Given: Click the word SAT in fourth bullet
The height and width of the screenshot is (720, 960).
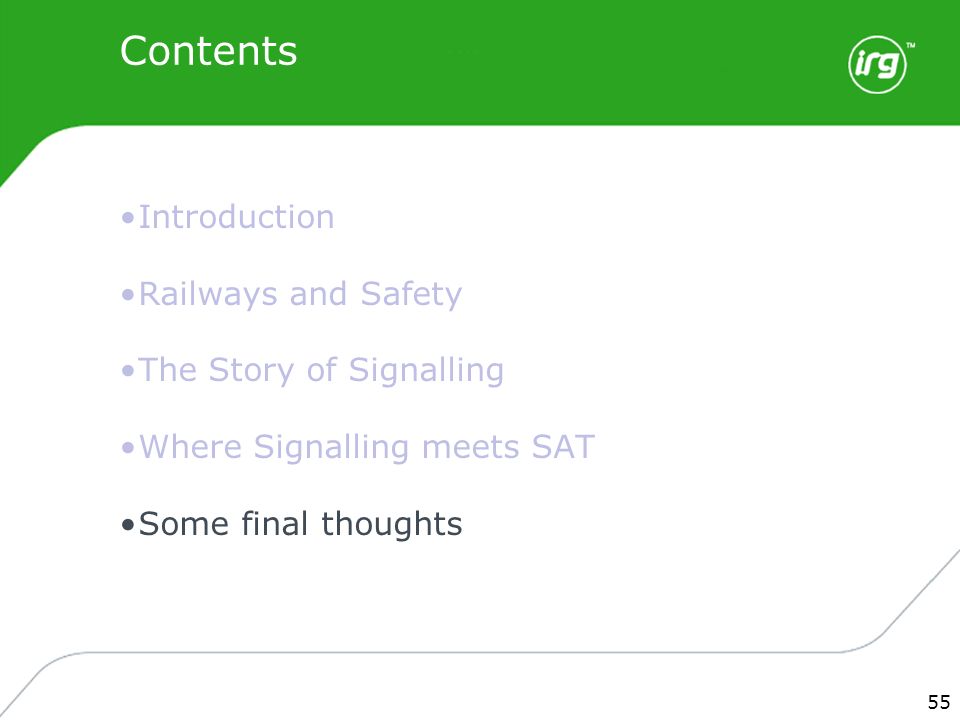Looking at the screenshot, I should coord(563,447).
